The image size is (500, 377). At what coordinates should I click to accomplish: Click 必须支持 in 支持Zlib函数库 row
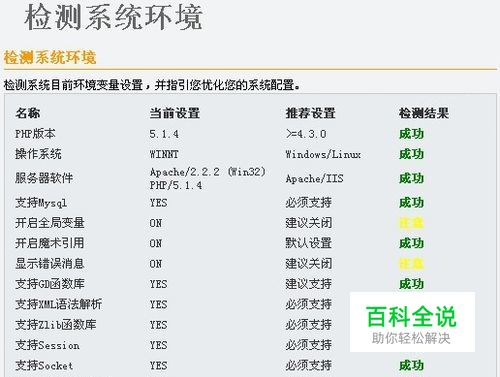pyautogui.click(x=309, y=325)
